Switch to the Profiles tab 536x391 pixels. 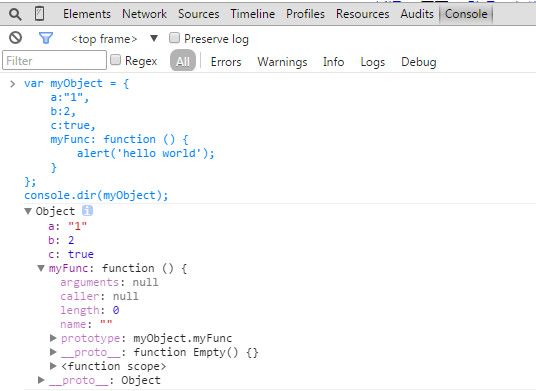tap(305, 14)
